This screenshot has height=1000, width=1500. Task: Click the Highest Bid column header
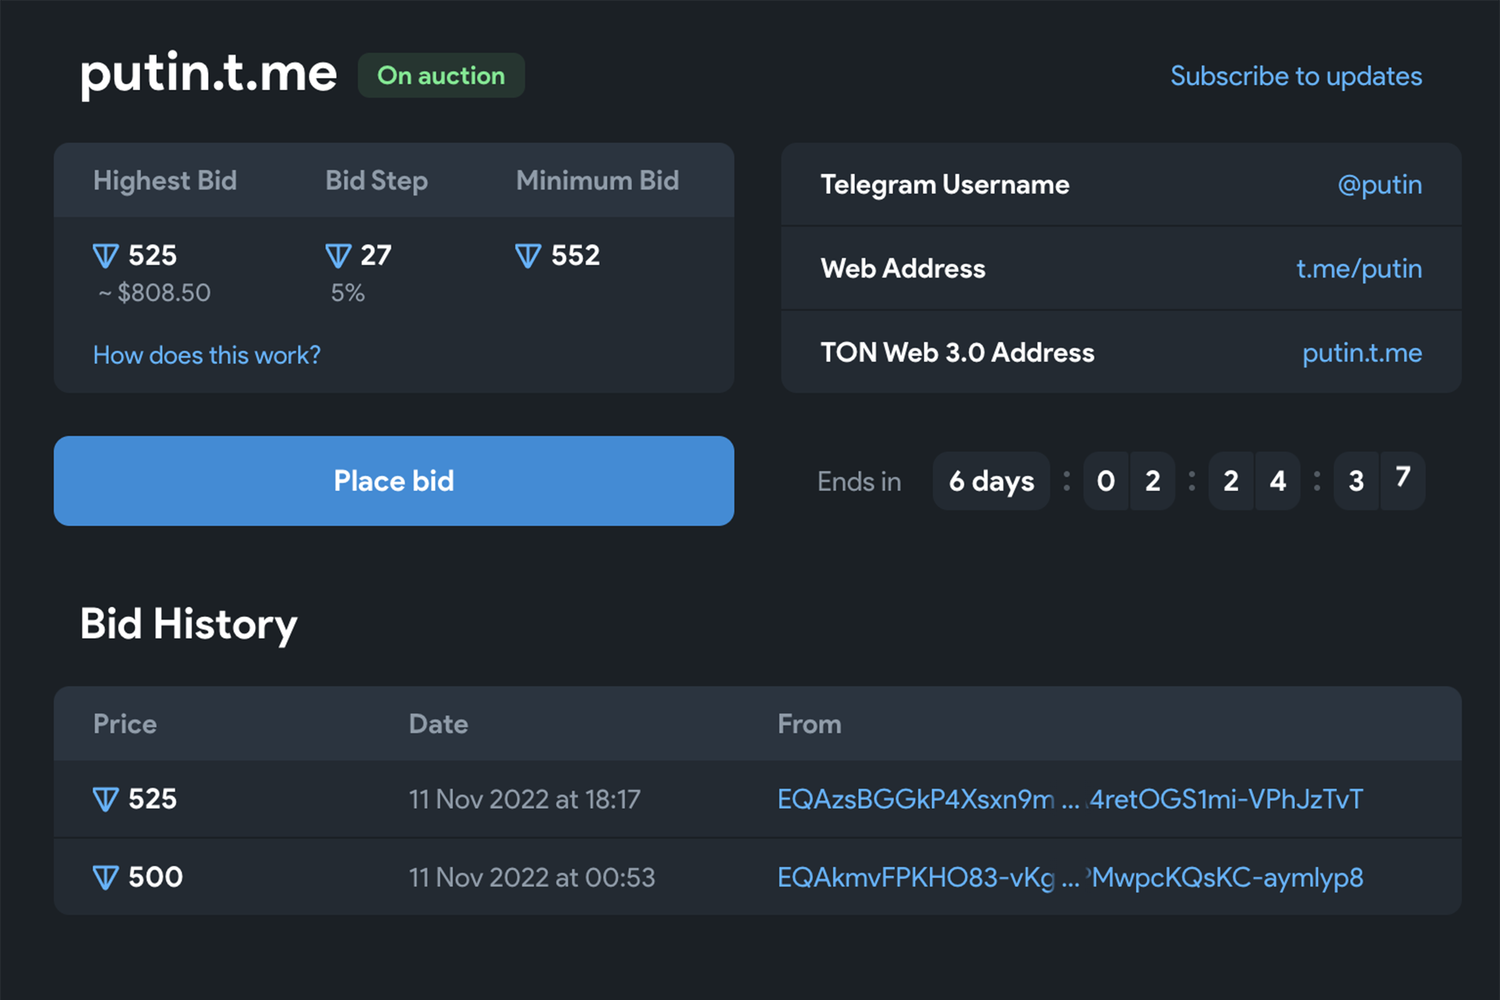tap(165, 181)
